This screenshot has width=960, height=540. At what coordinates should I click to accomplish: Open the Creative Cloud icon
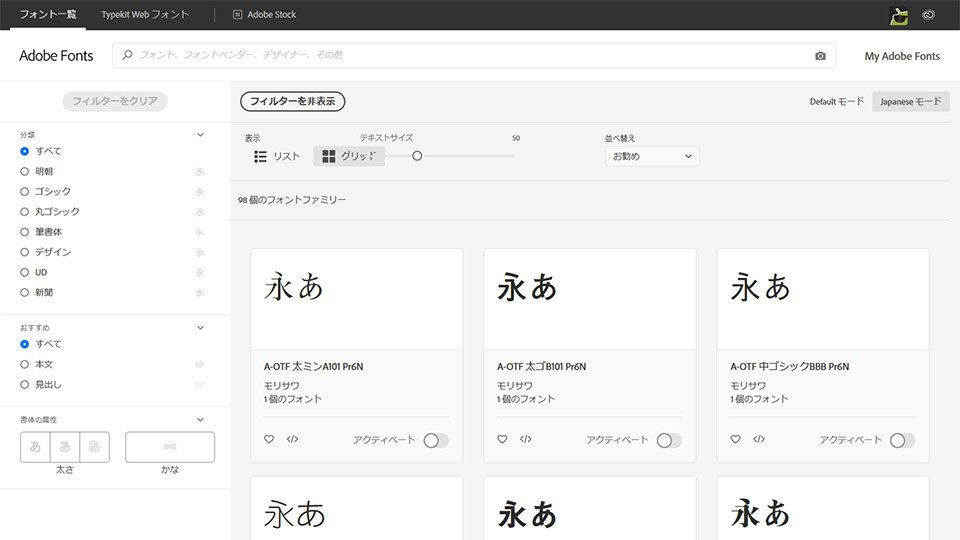pyautogui.click(x=928, y=15)
